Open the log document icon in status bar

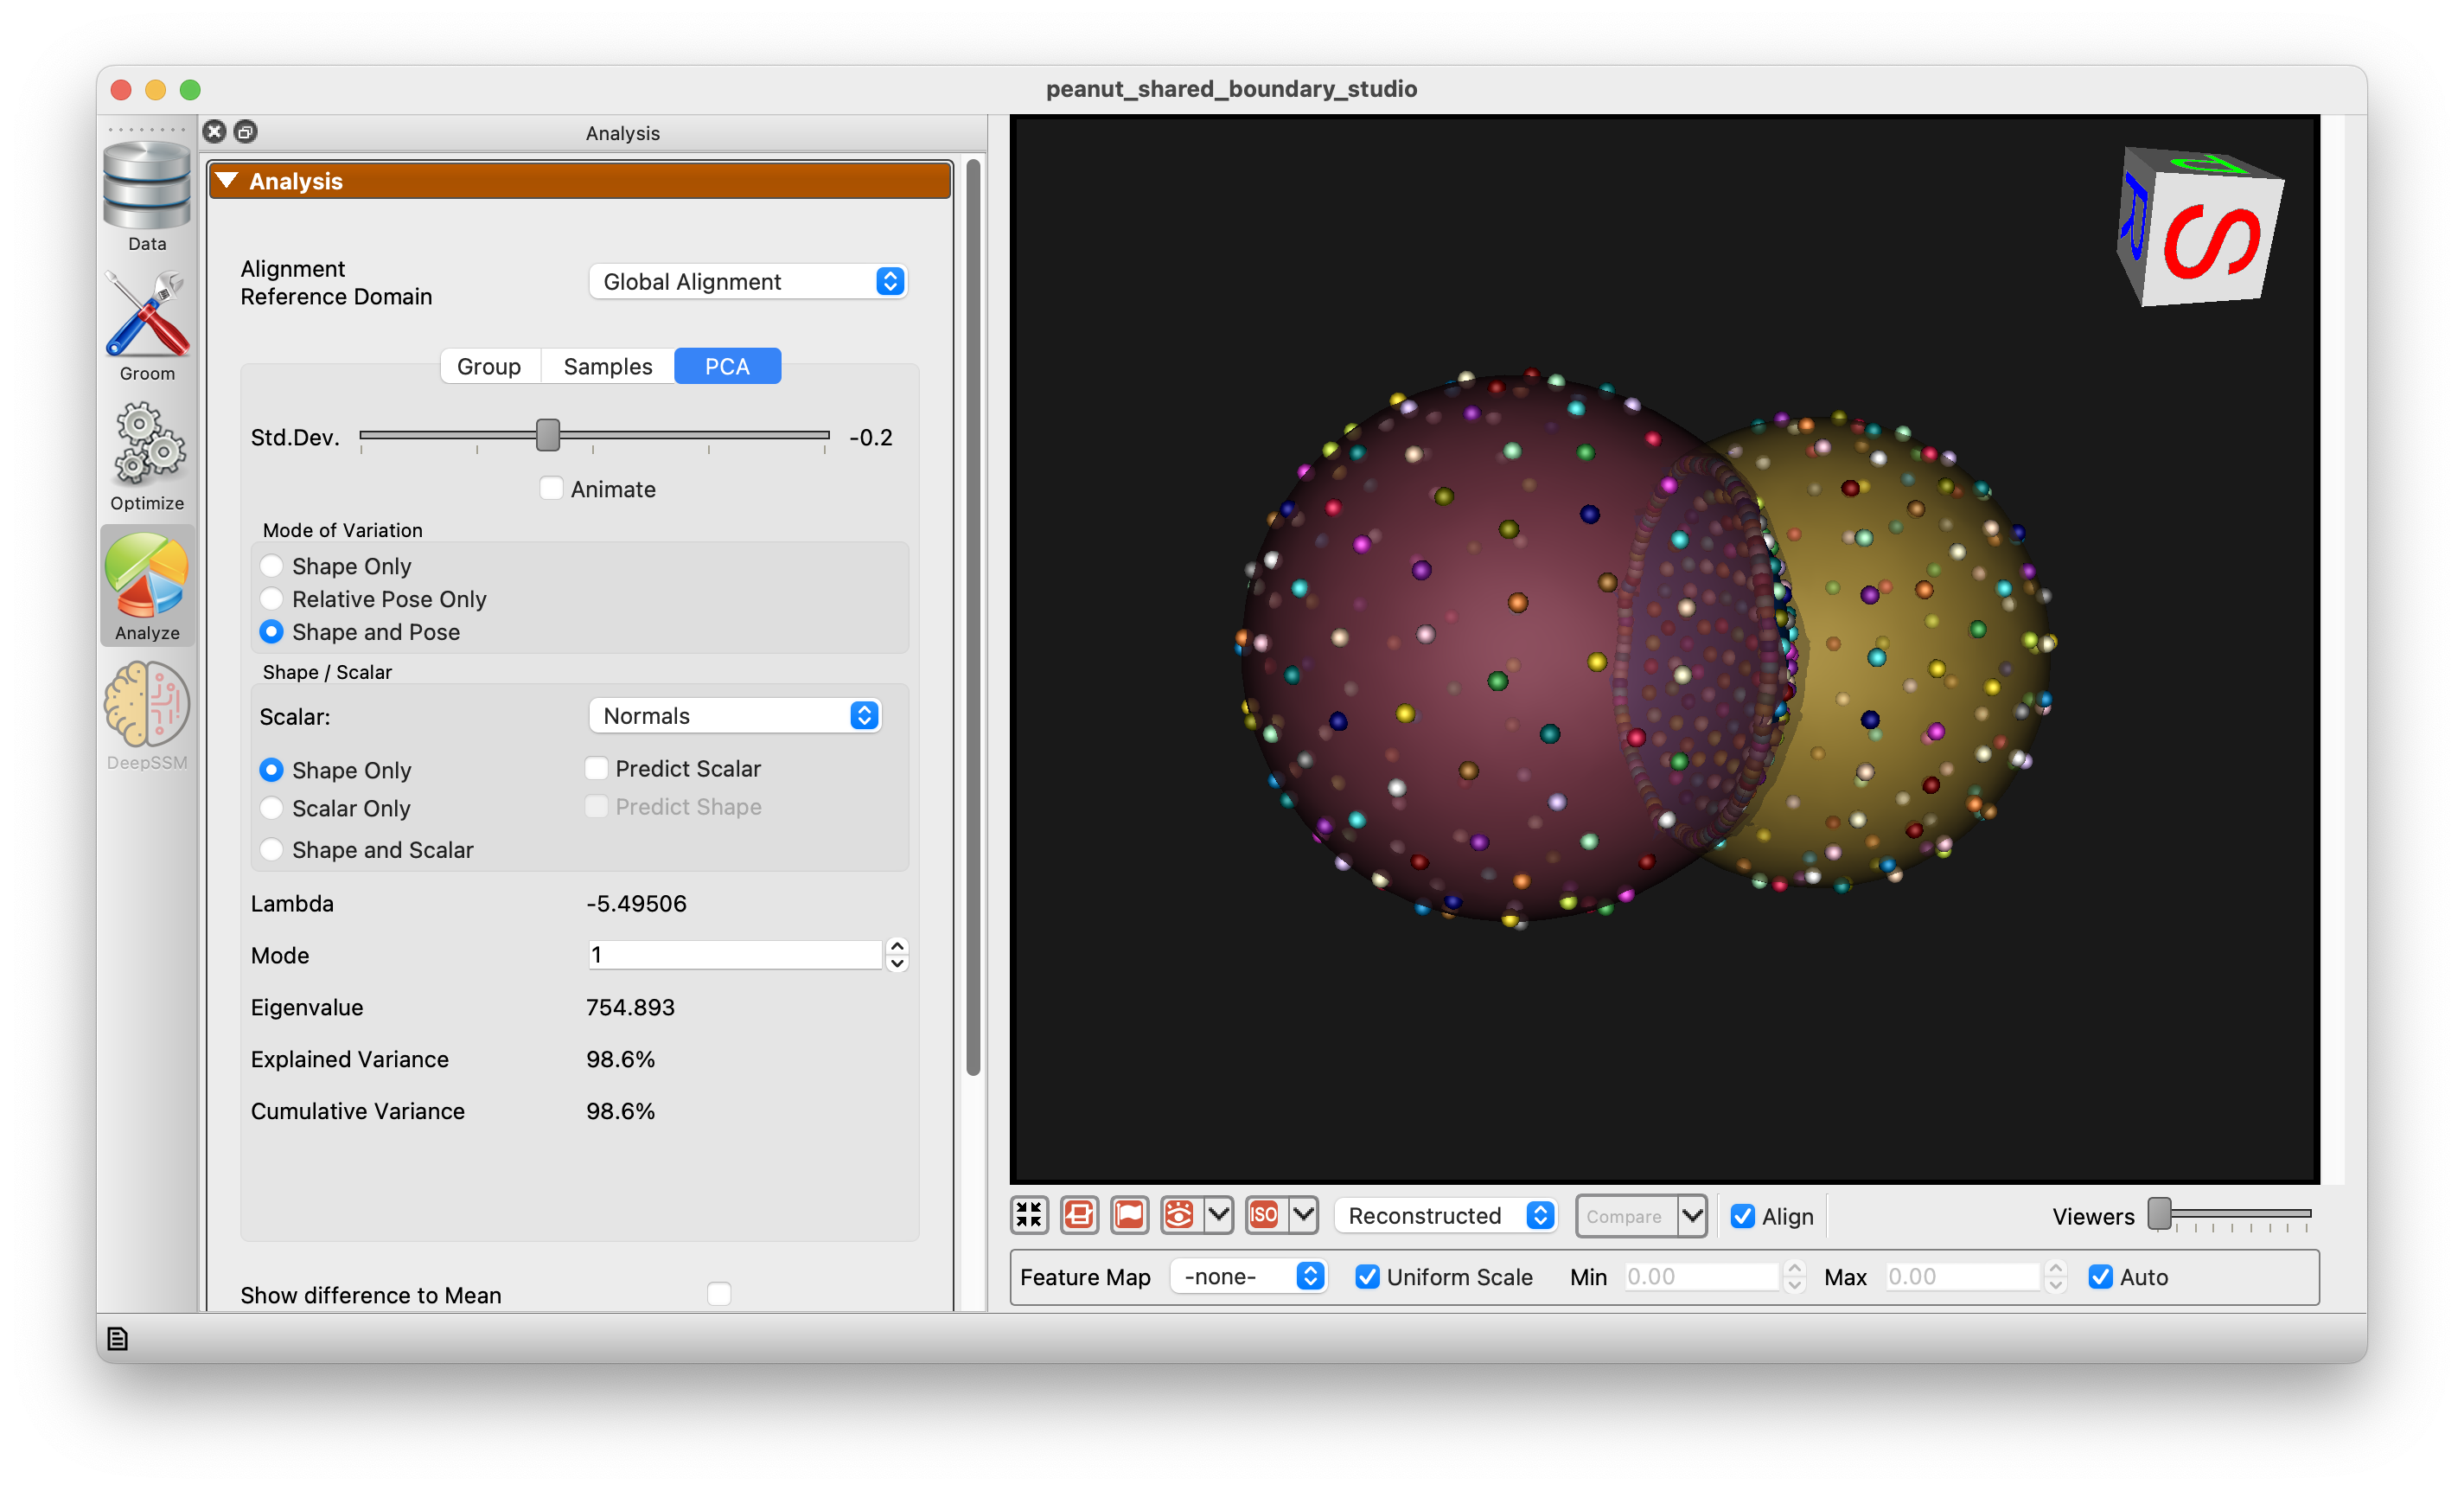tap(117, 1338)
